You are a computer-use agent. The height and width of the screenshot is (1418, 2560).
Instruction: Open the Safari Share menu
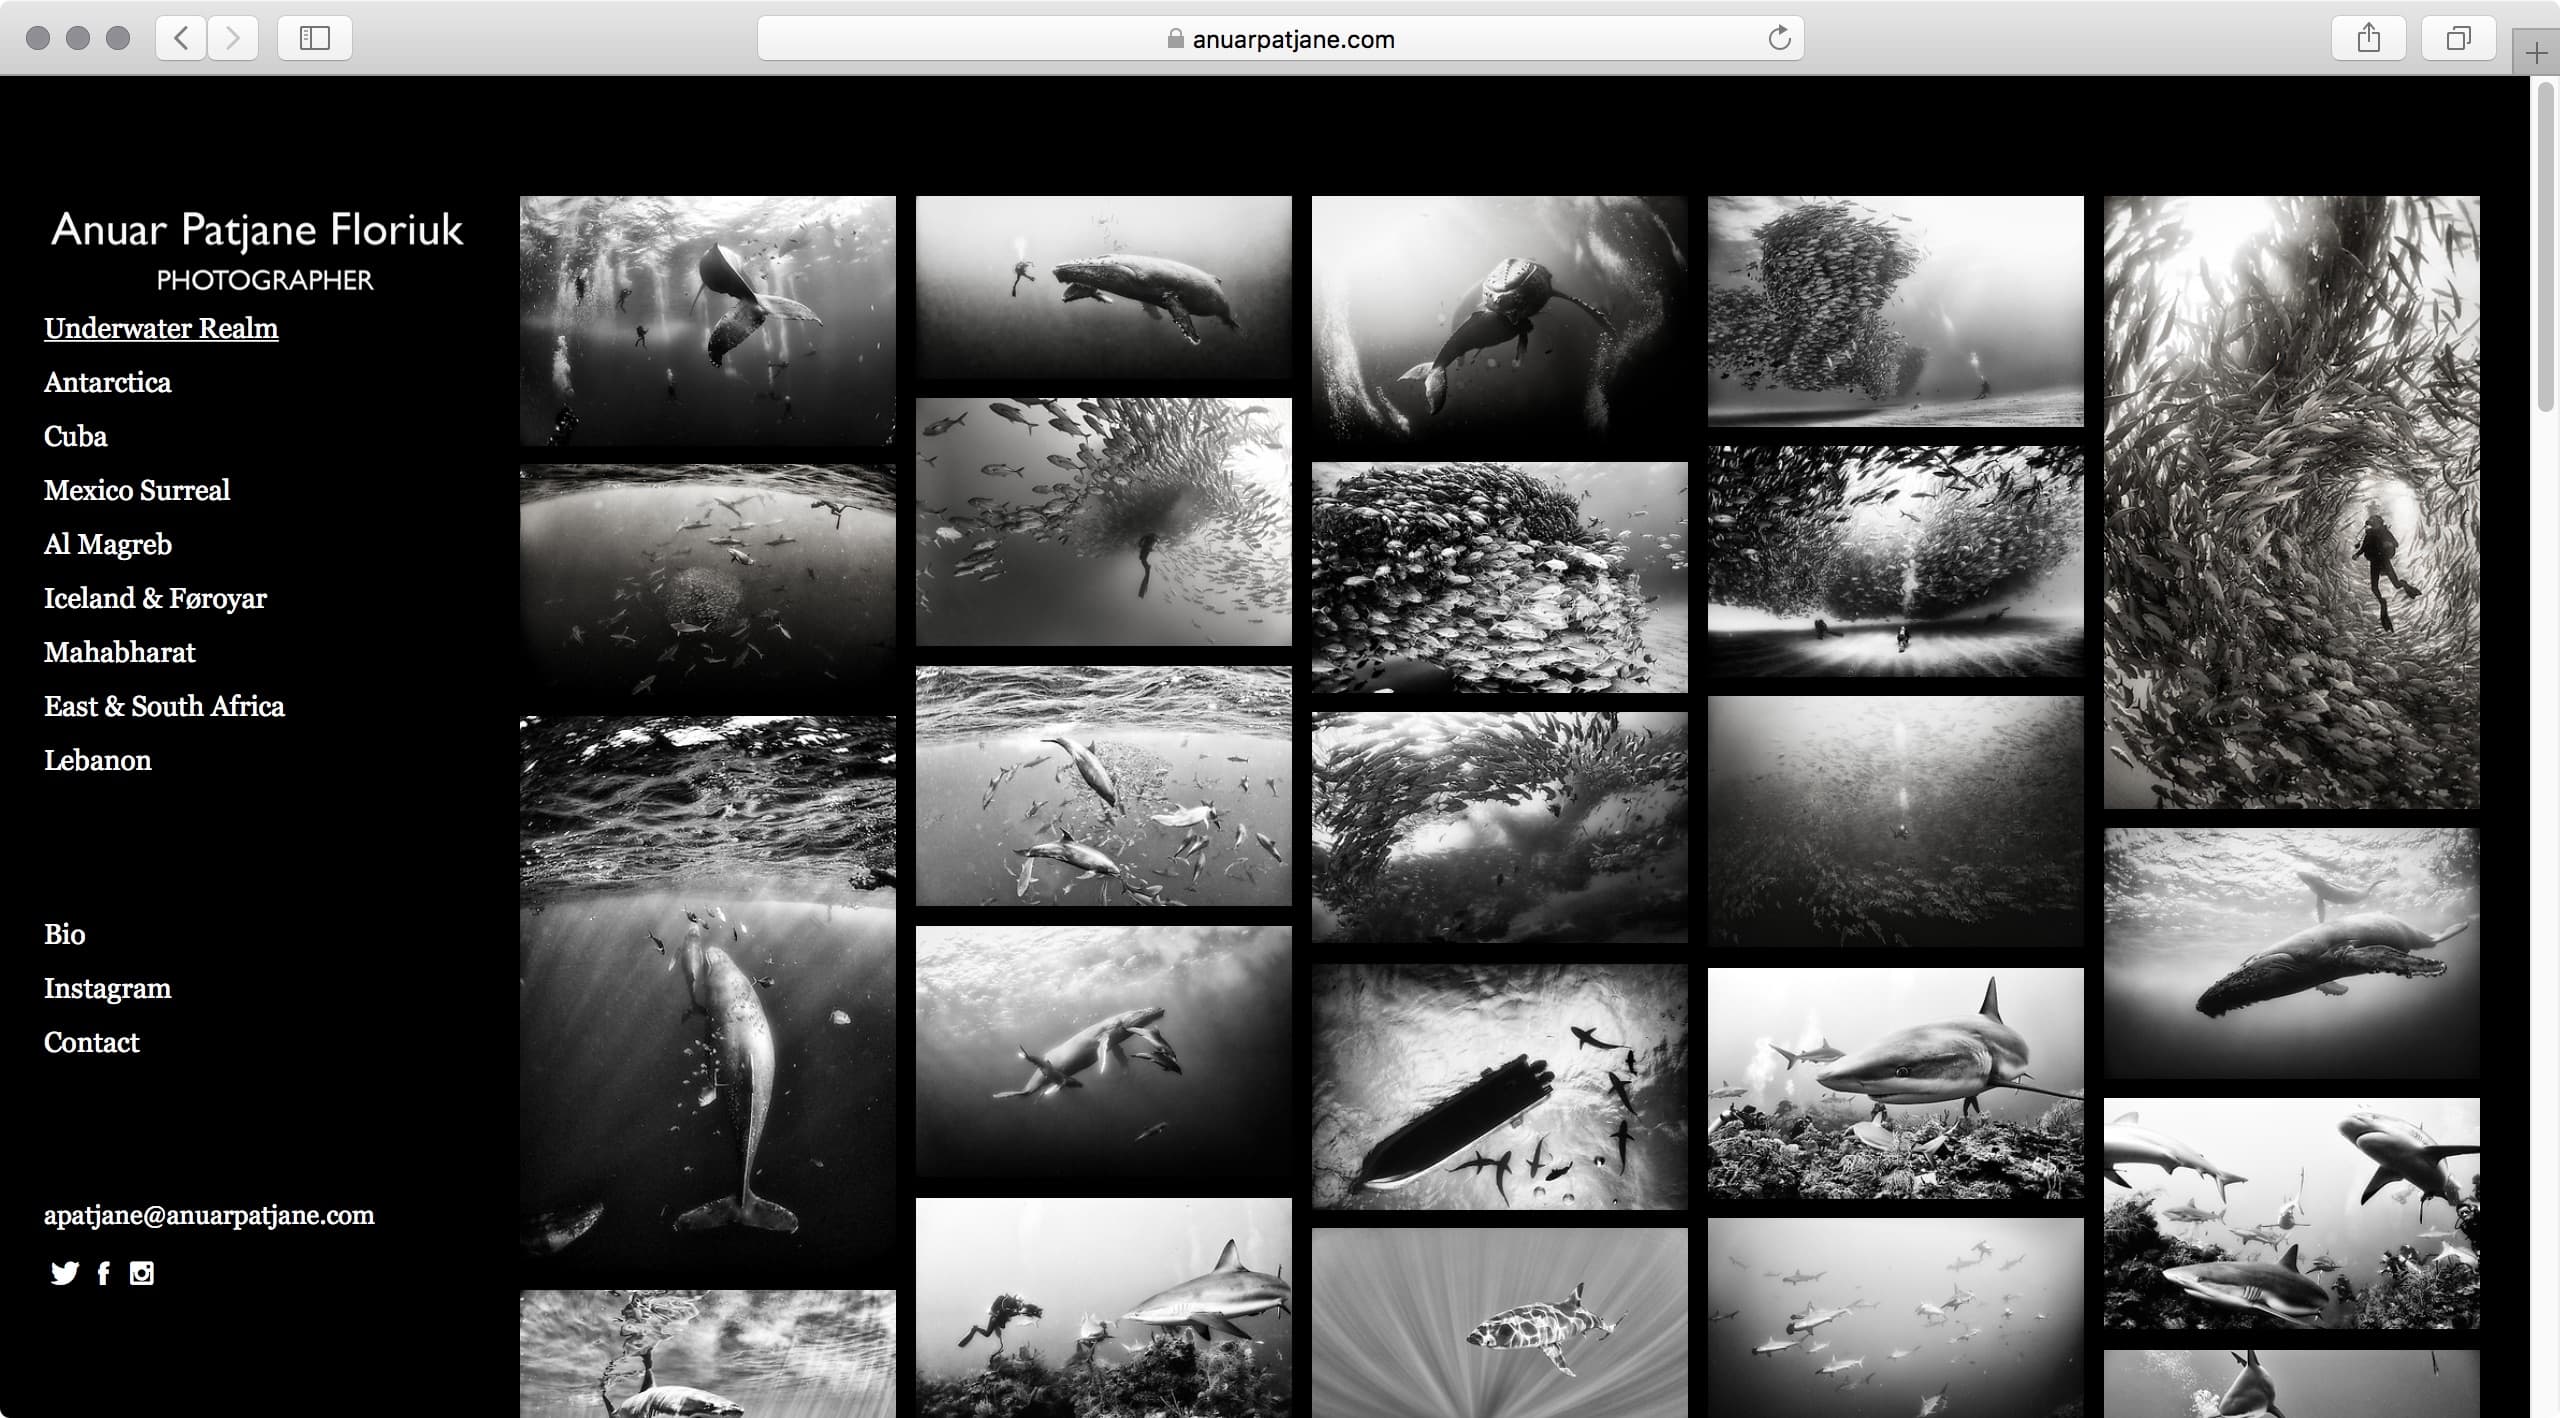(x=2368, y=38)
